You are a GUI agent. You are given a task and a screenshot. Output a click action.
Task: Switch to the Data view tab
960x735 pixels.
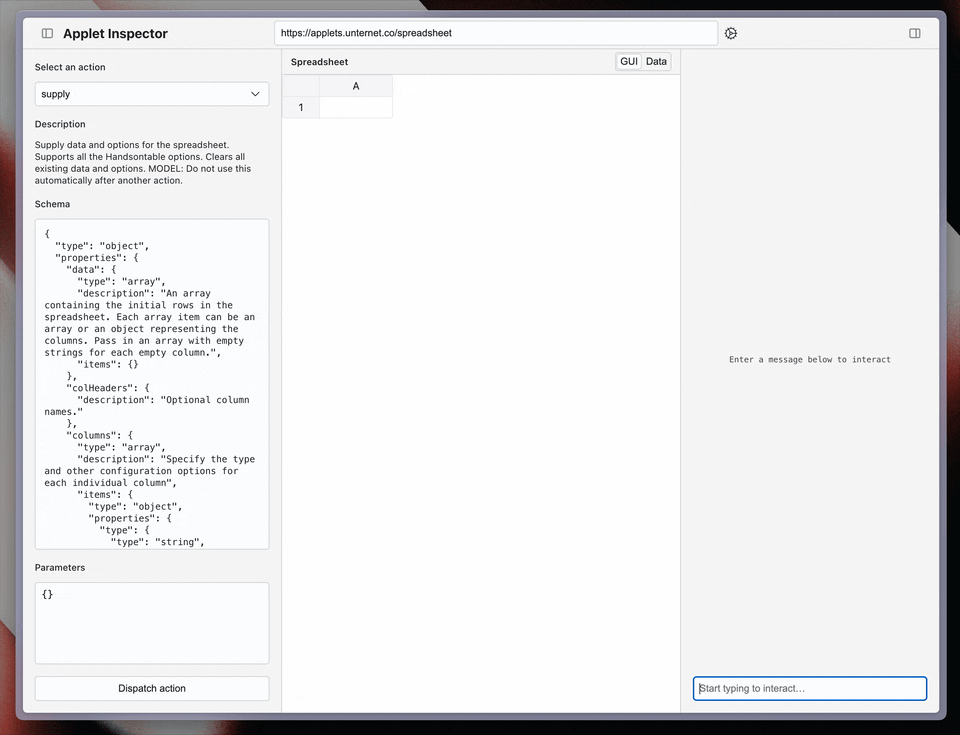pyautogui.click(x=656, y=61)
